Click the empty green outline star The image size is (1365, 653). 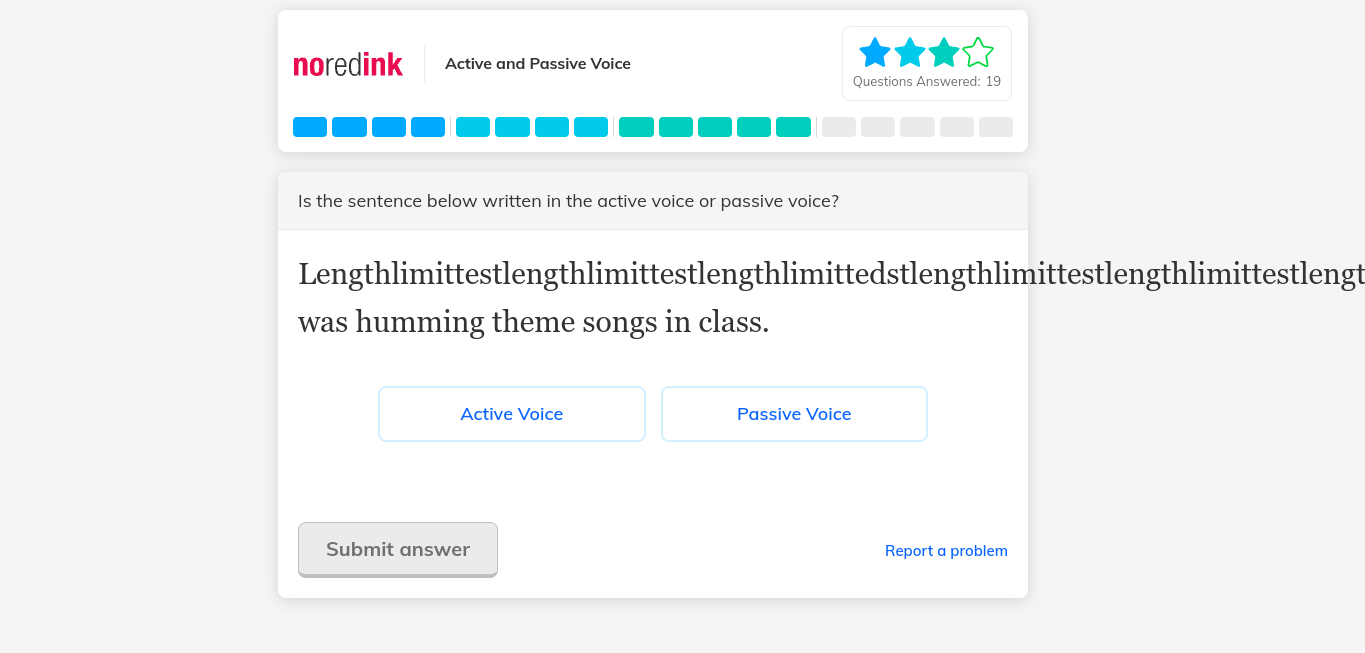coord(978,52)
